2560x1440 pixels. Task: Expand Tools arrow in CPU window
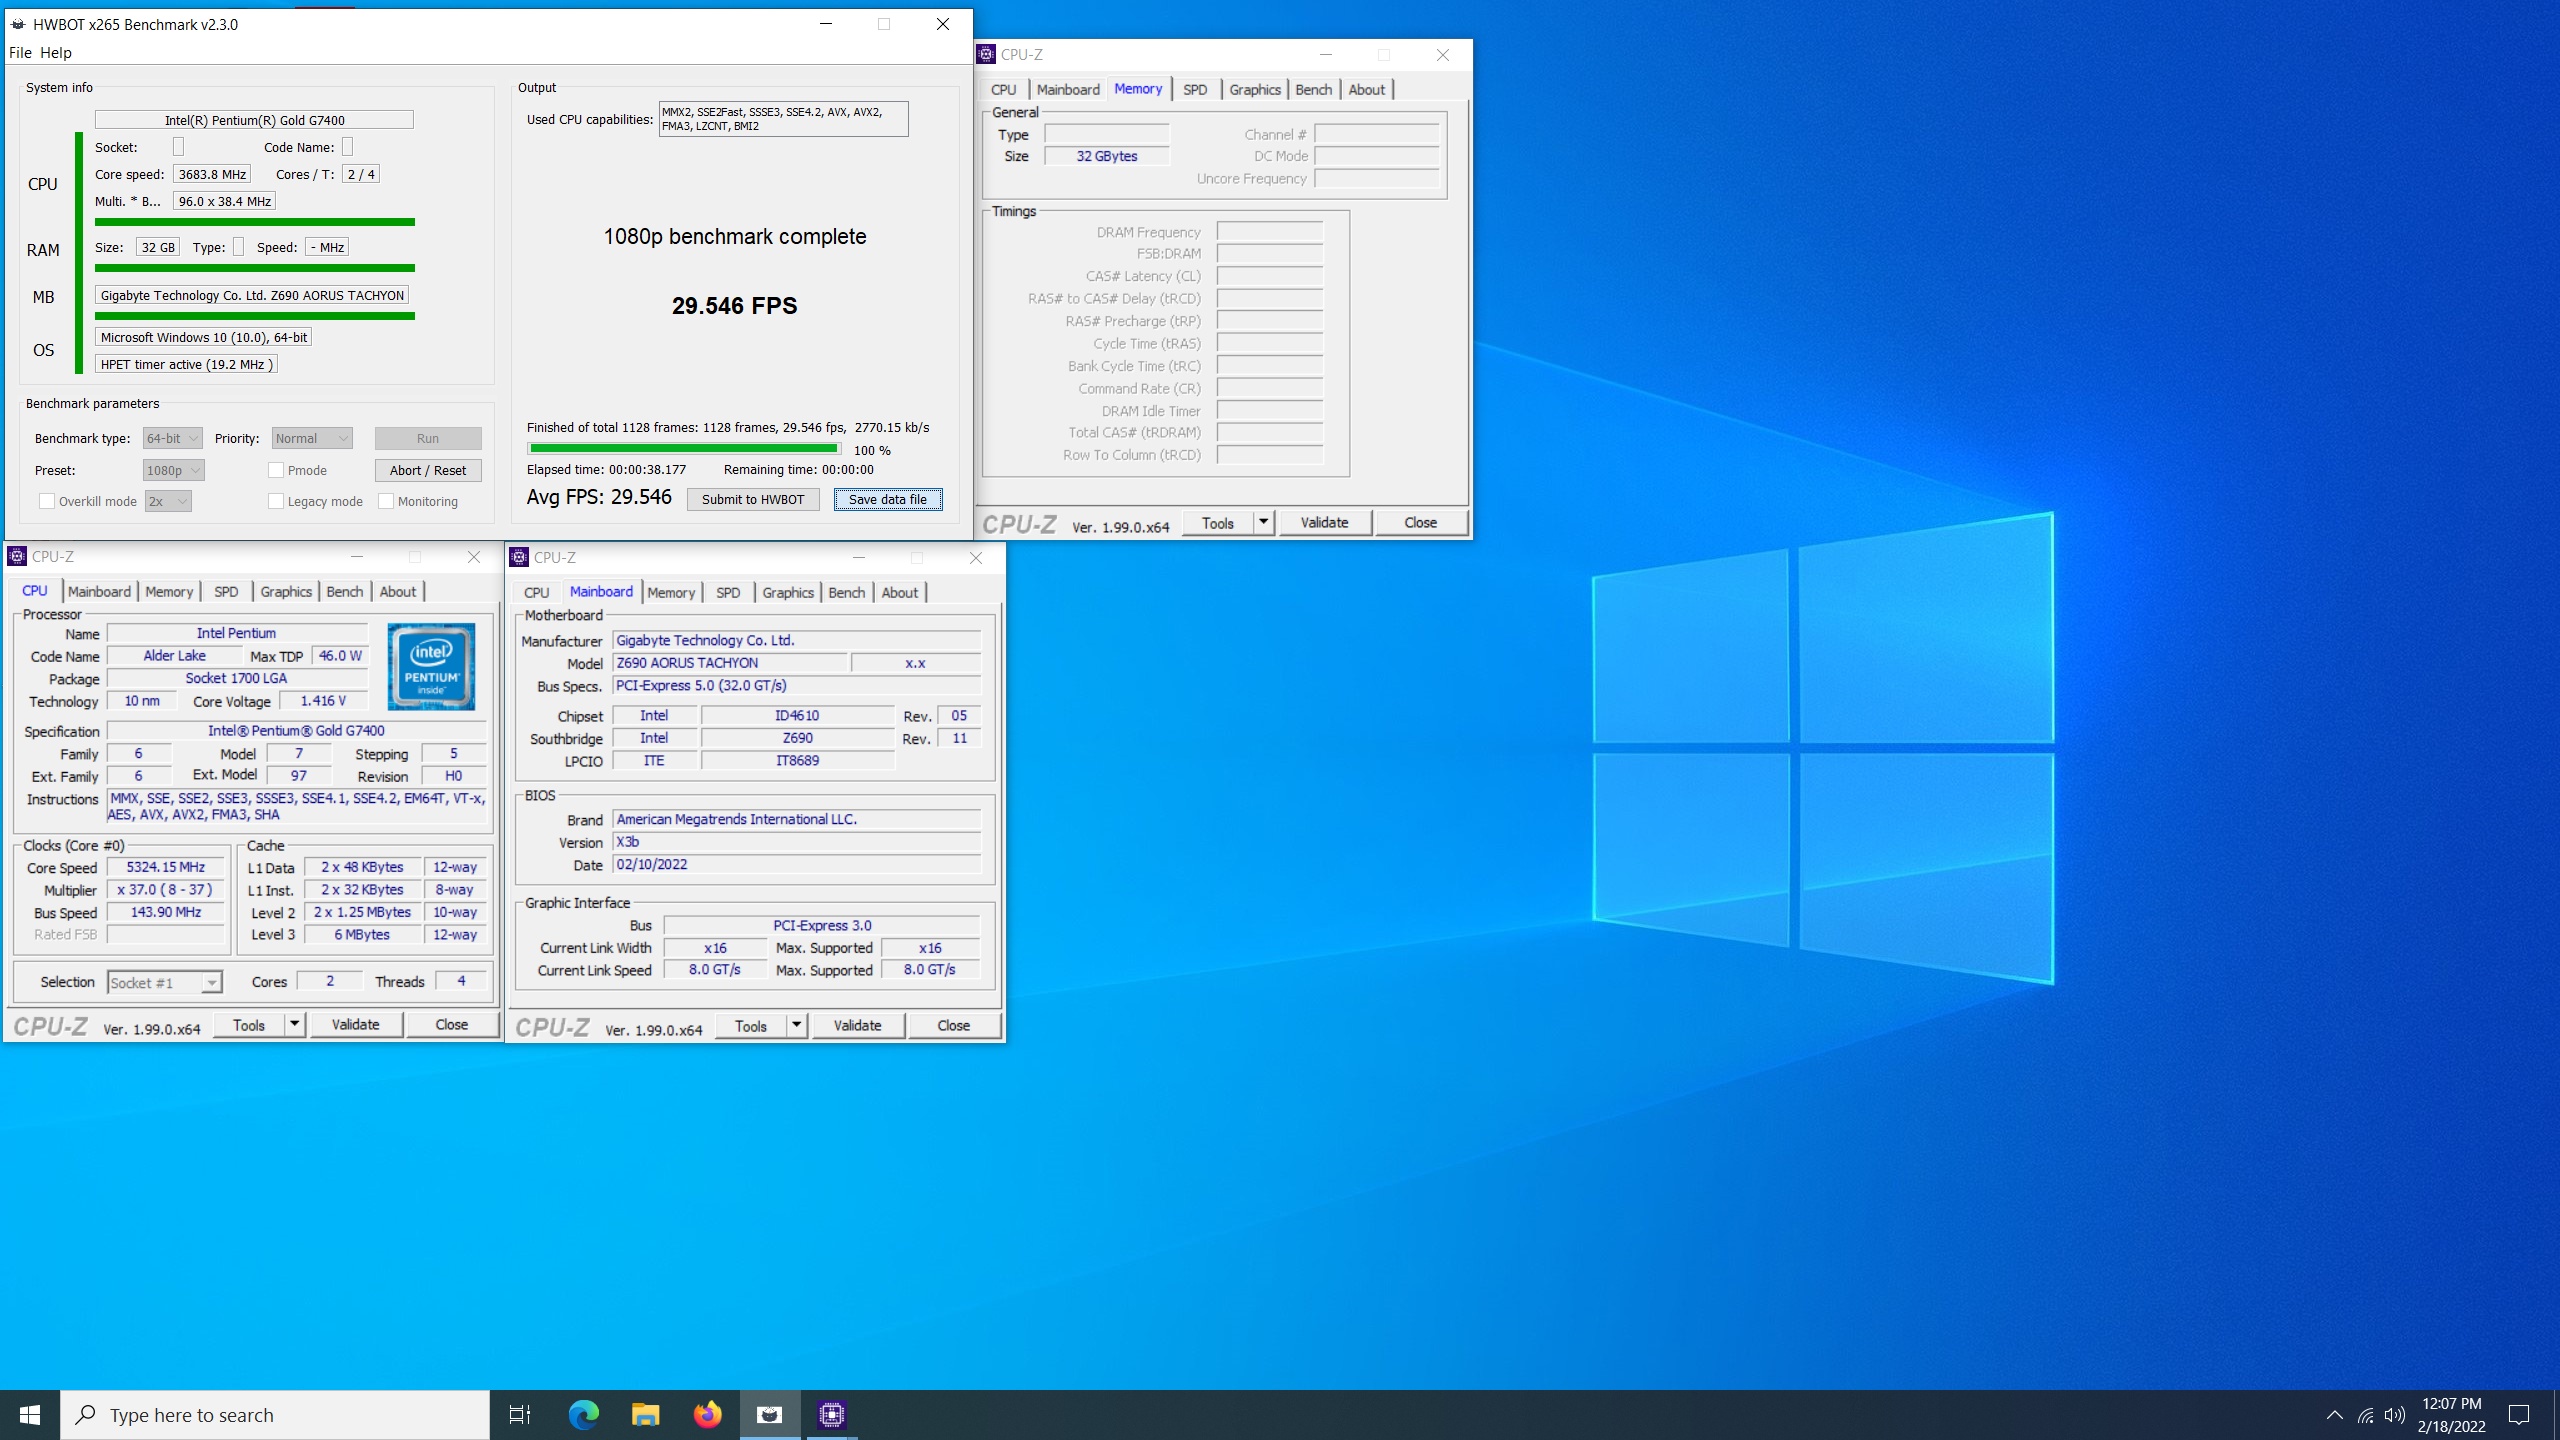coord(294,1024)
